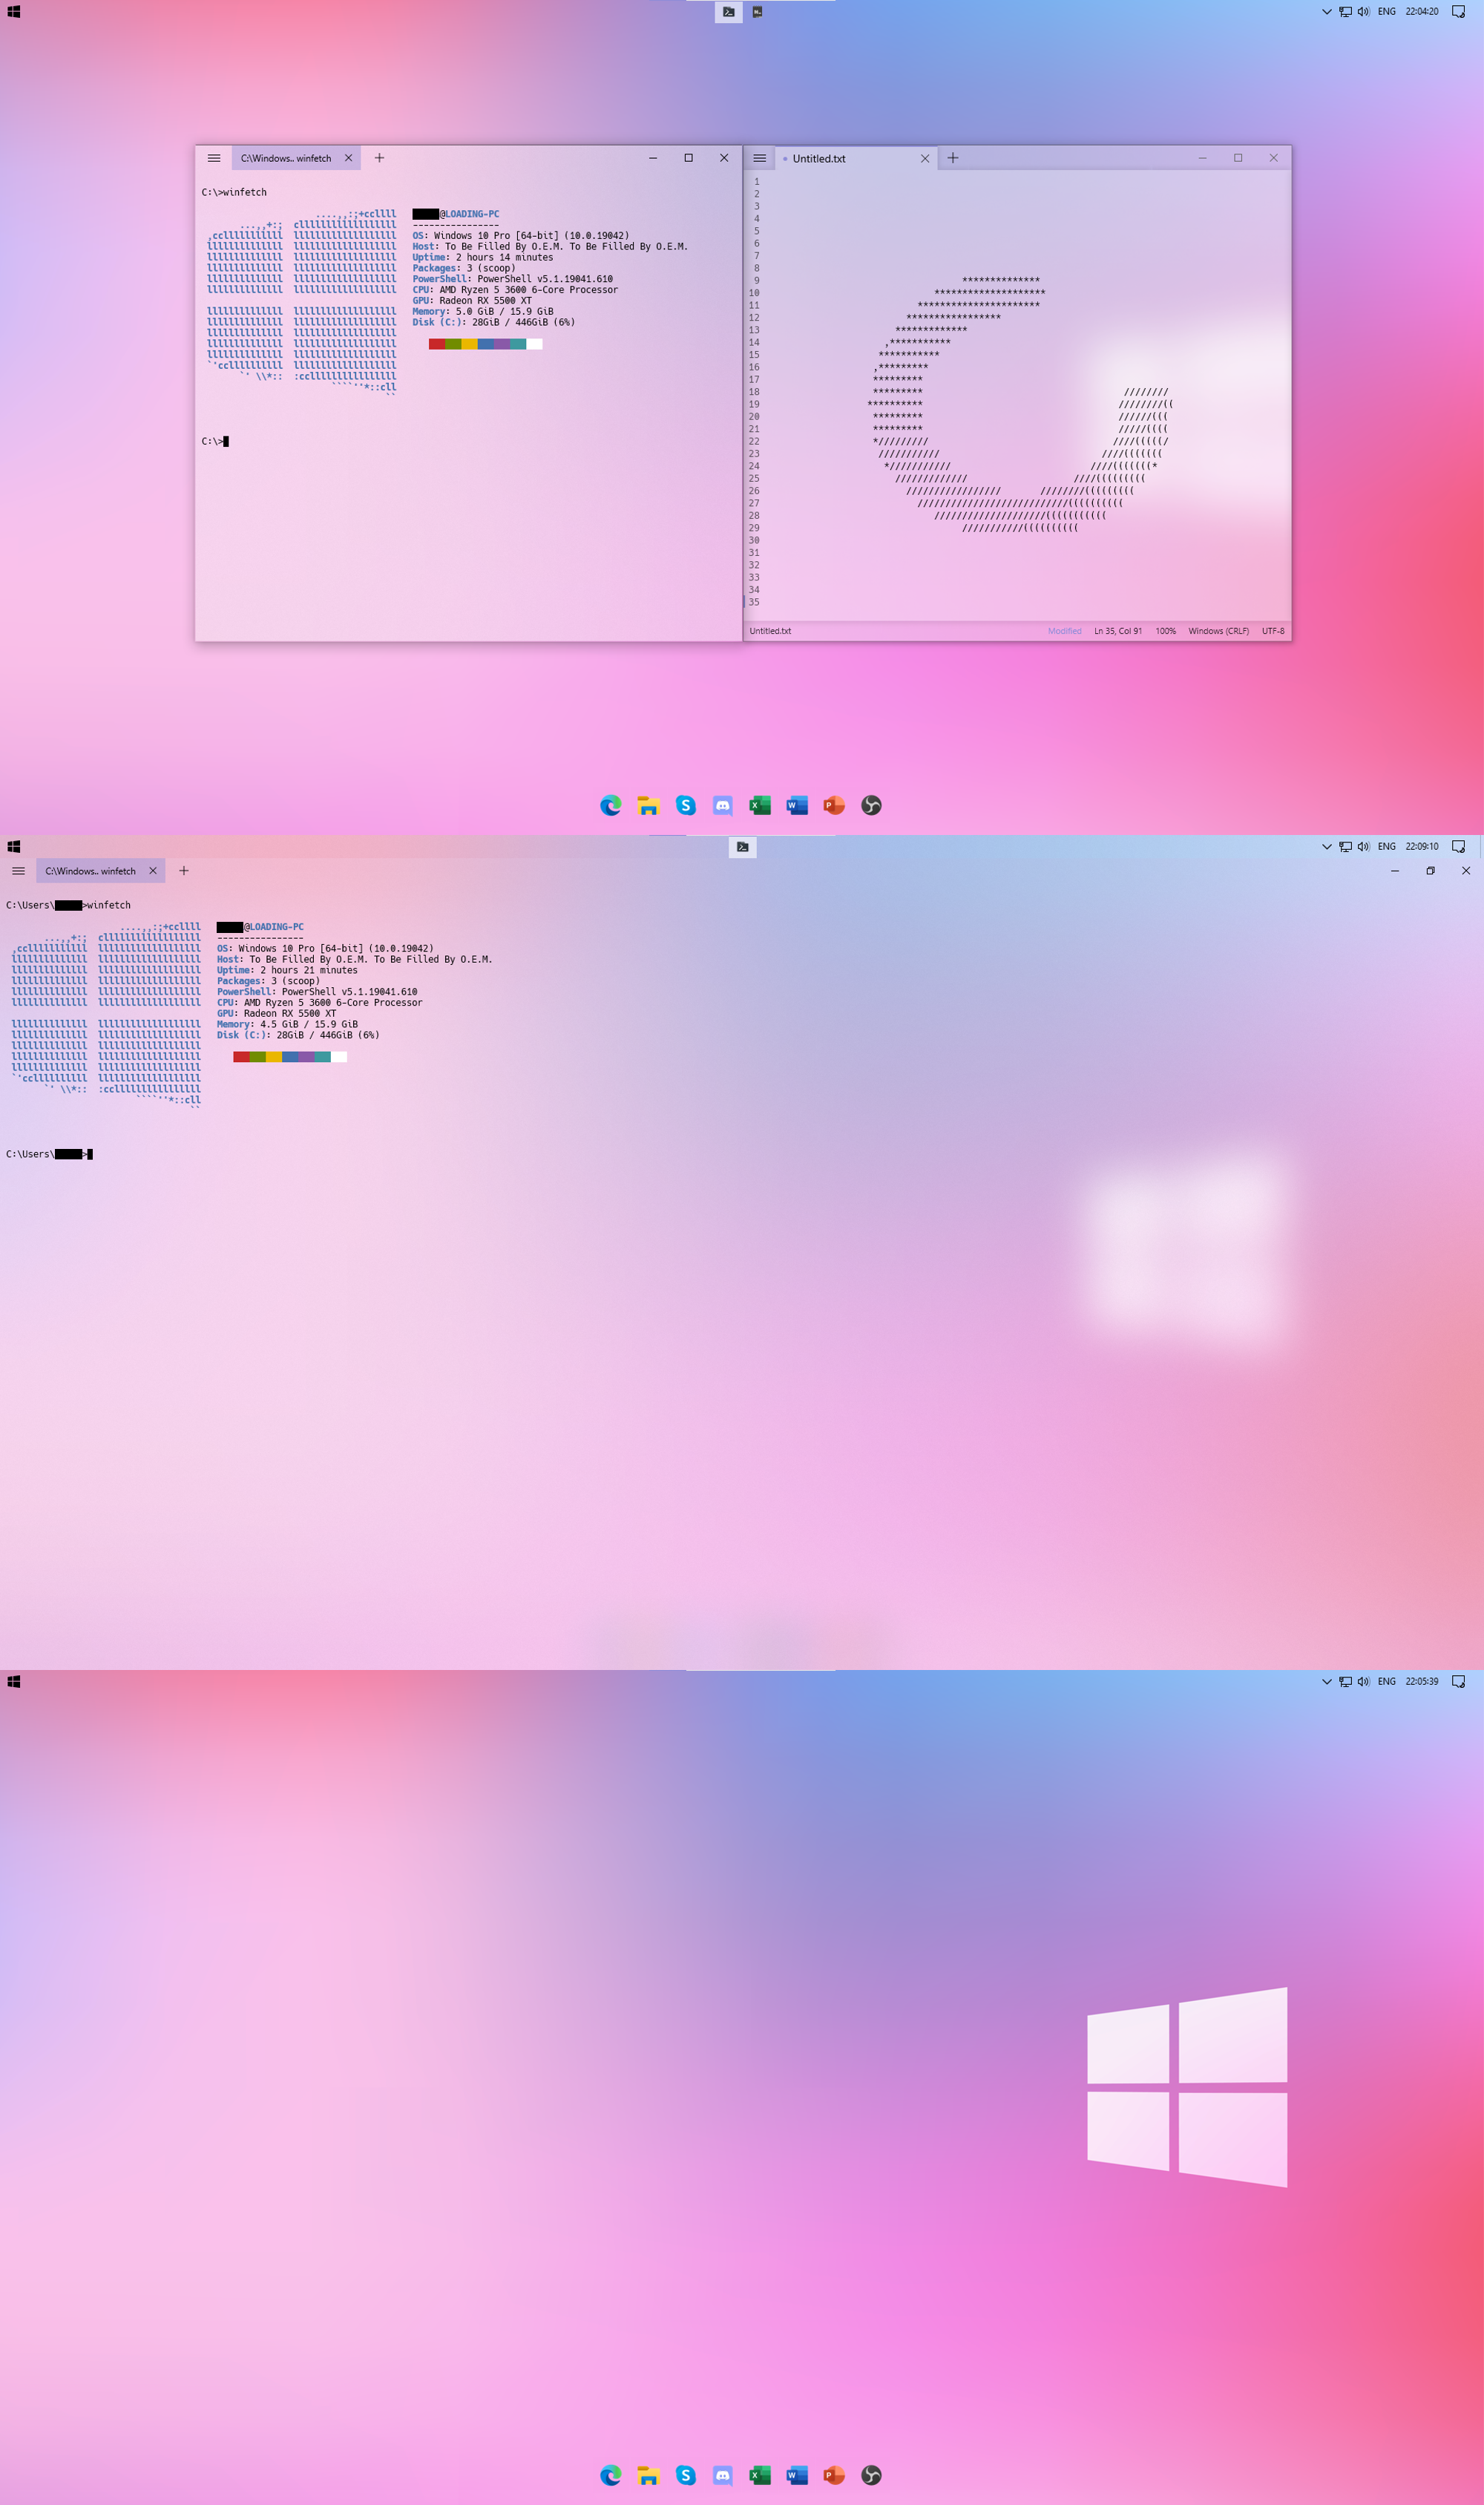Click the Ln 35, Col 91 status entry
The width and height of the screenshot is (1484, 2505).
pos(1118,631)
